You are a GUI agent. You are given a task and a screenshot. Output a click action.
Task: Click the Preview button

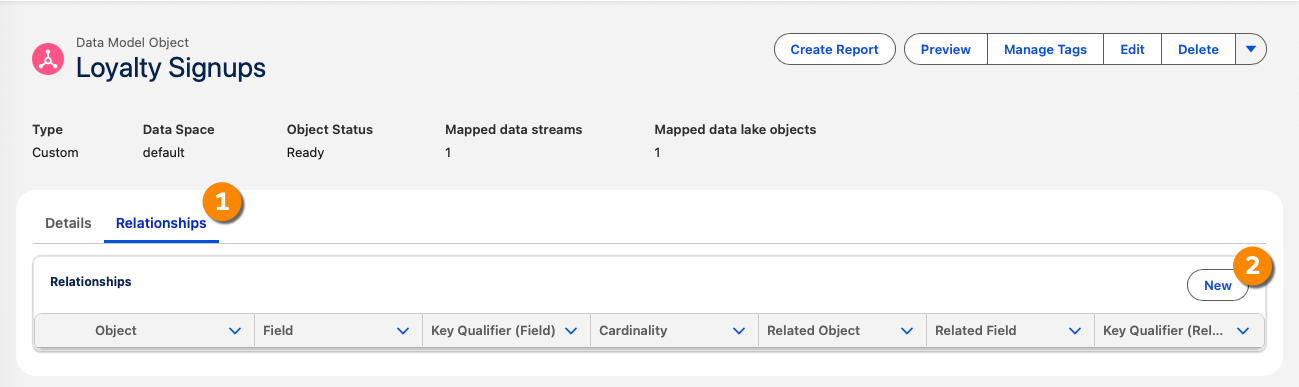(x=946, y=49)
